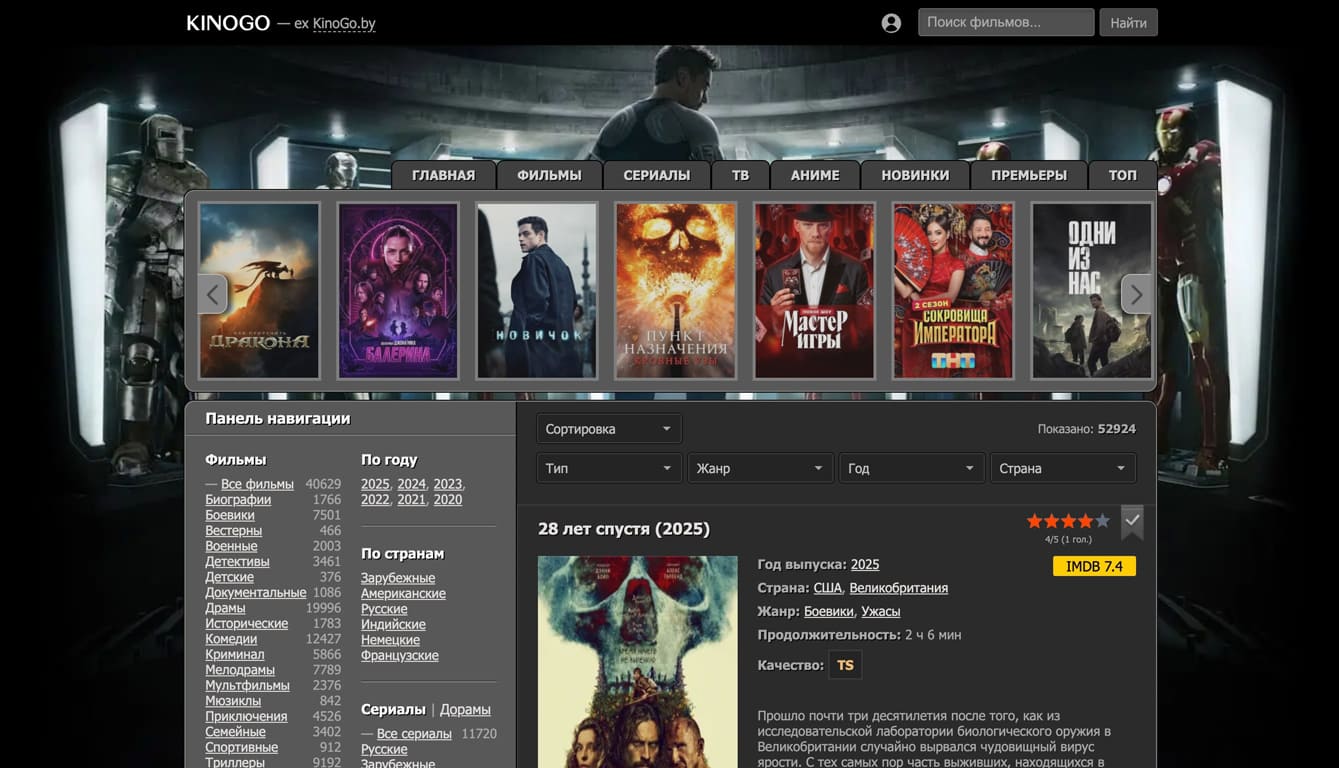Rate the movie with the fifth star
Screen dimensions: 1339x768
(1102, 521)
